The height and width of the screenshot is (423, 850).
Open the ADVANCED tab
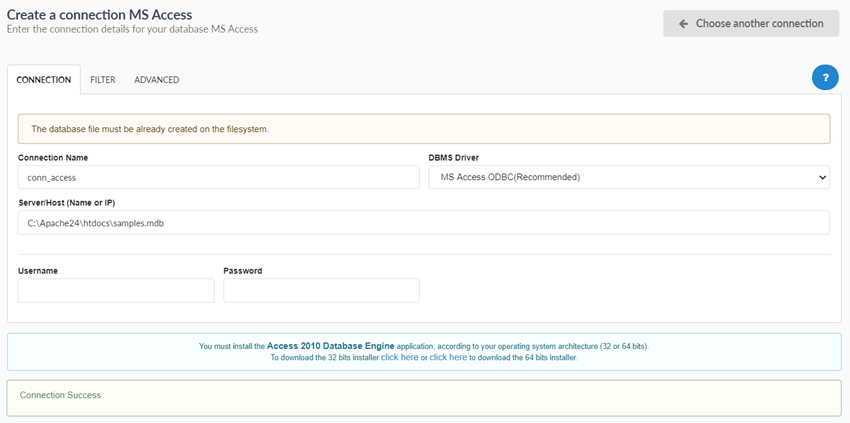click(x=157, y=80)
